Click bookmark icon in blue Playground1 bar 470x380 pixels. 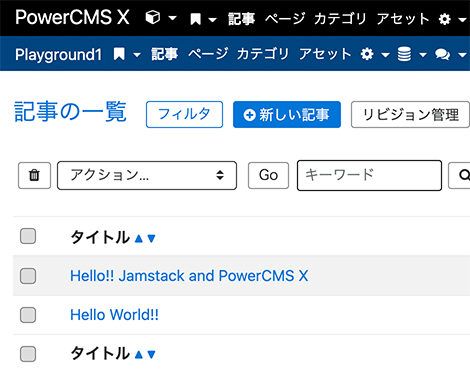coord(119,54)
